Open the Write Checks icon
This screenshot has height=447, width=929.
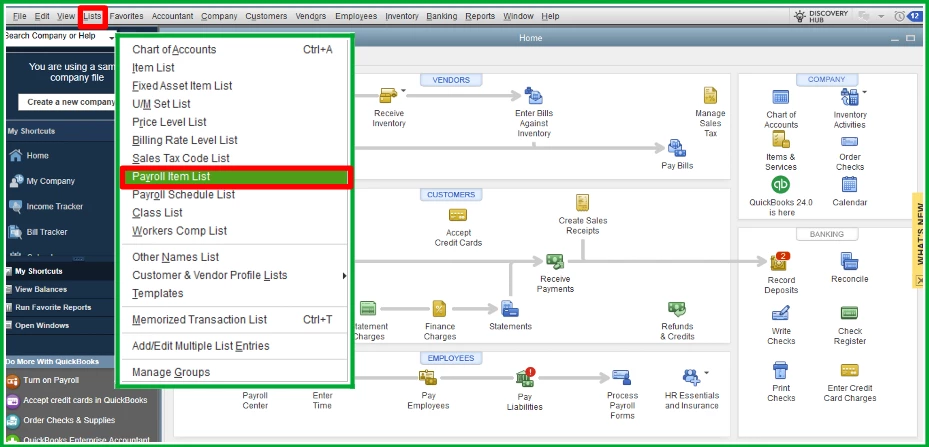781,314
